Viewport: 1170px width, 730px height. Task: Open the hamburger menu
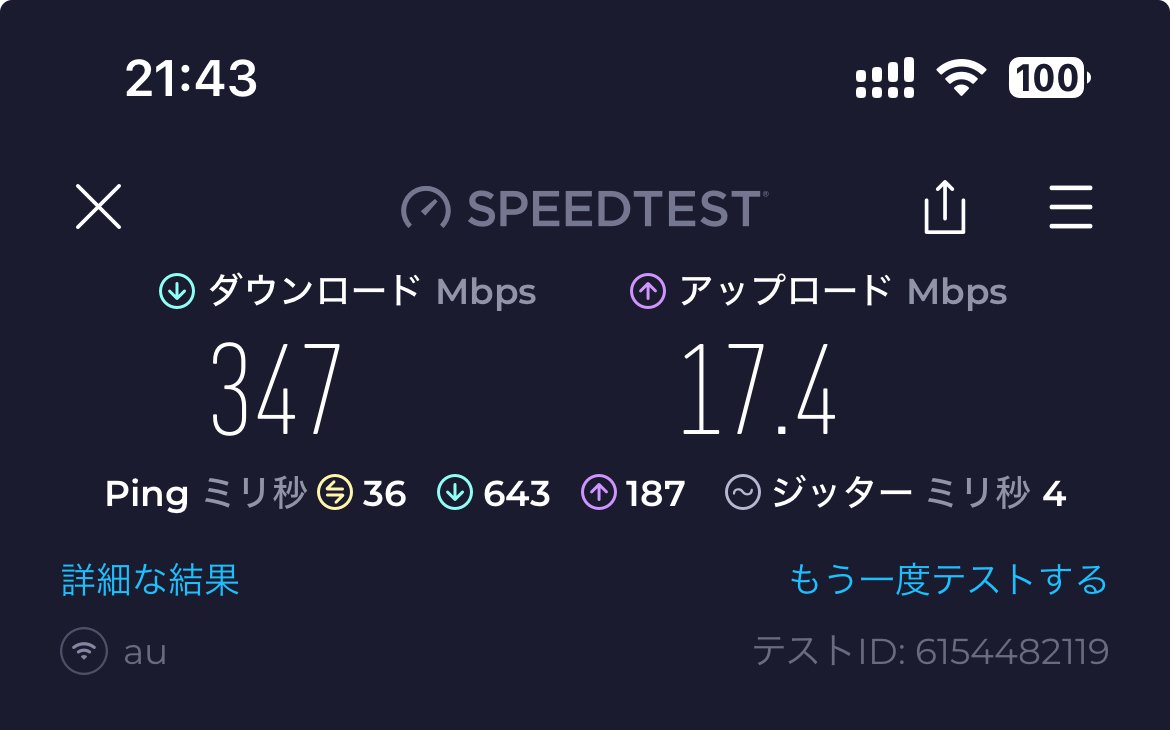[x=1071, y=208]
